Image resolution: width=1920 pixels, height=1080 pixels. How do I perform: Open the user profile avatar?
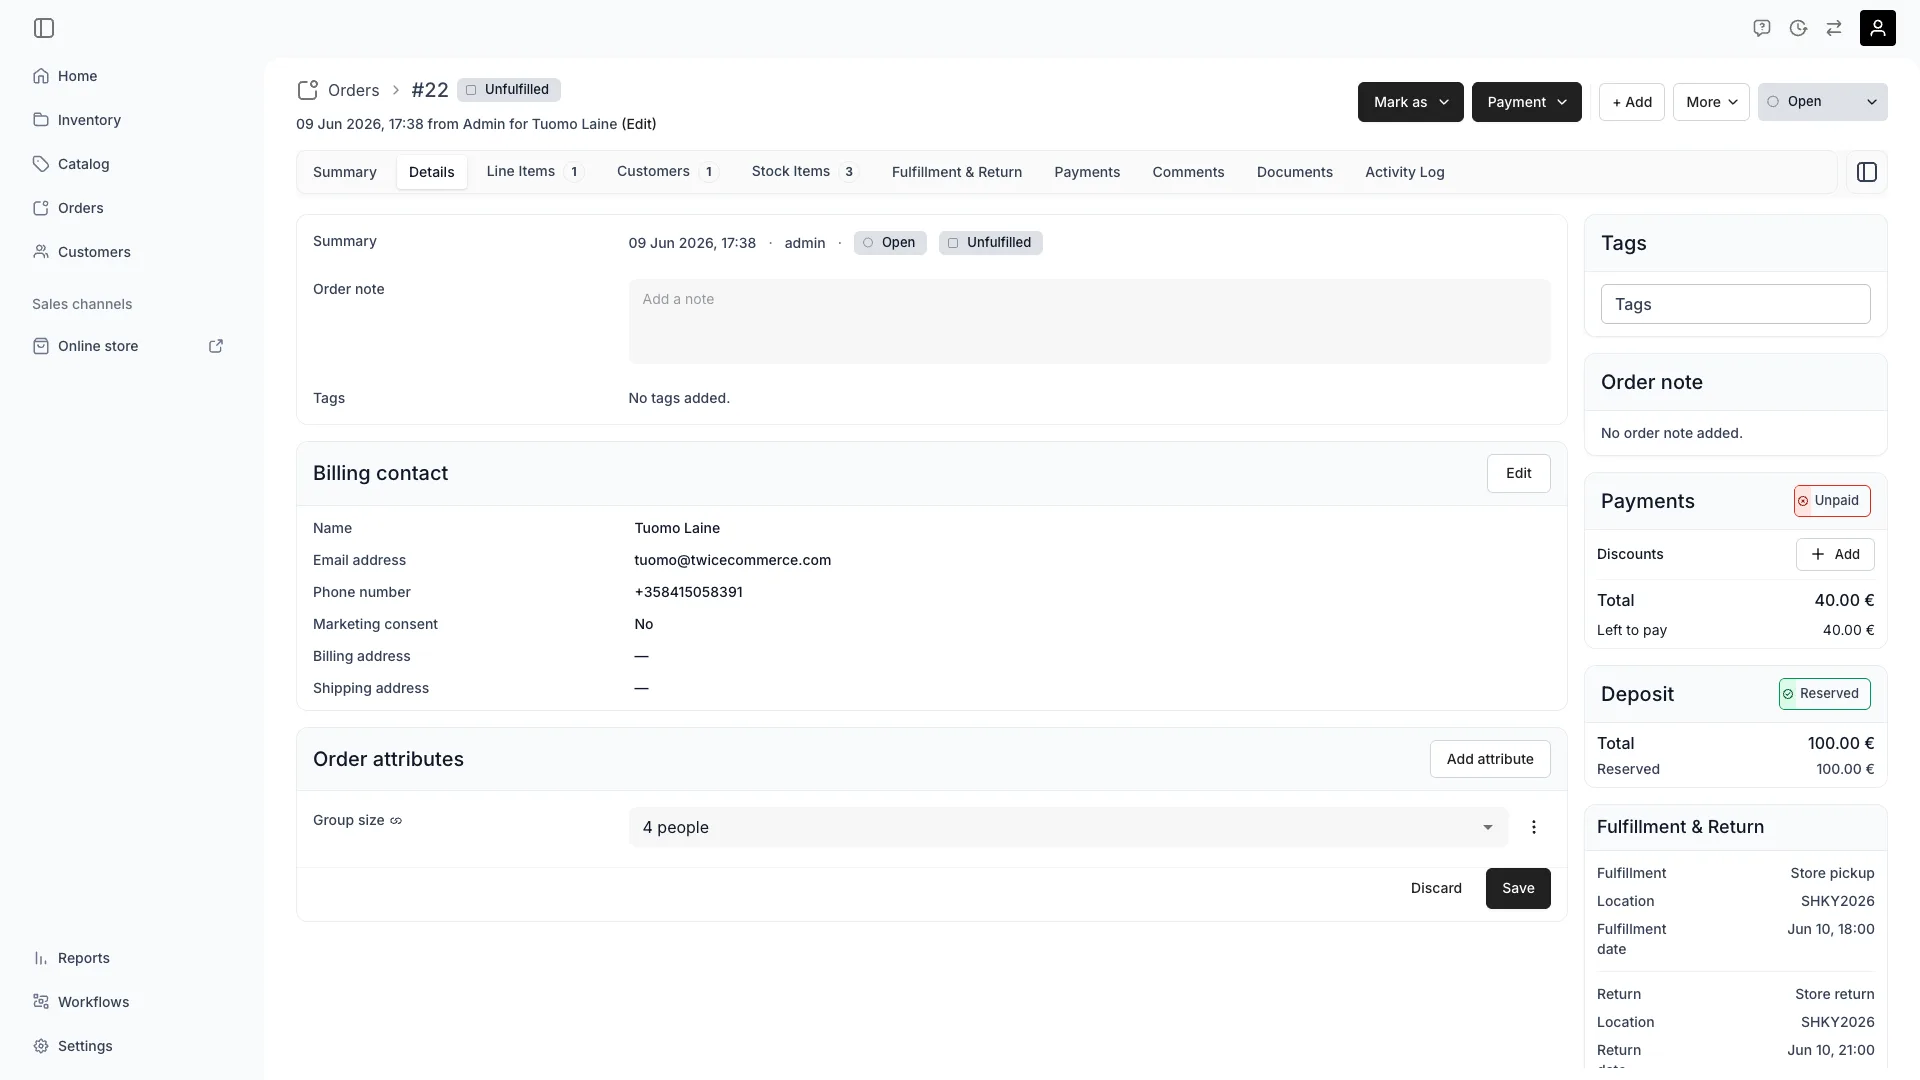[1878, 28]
